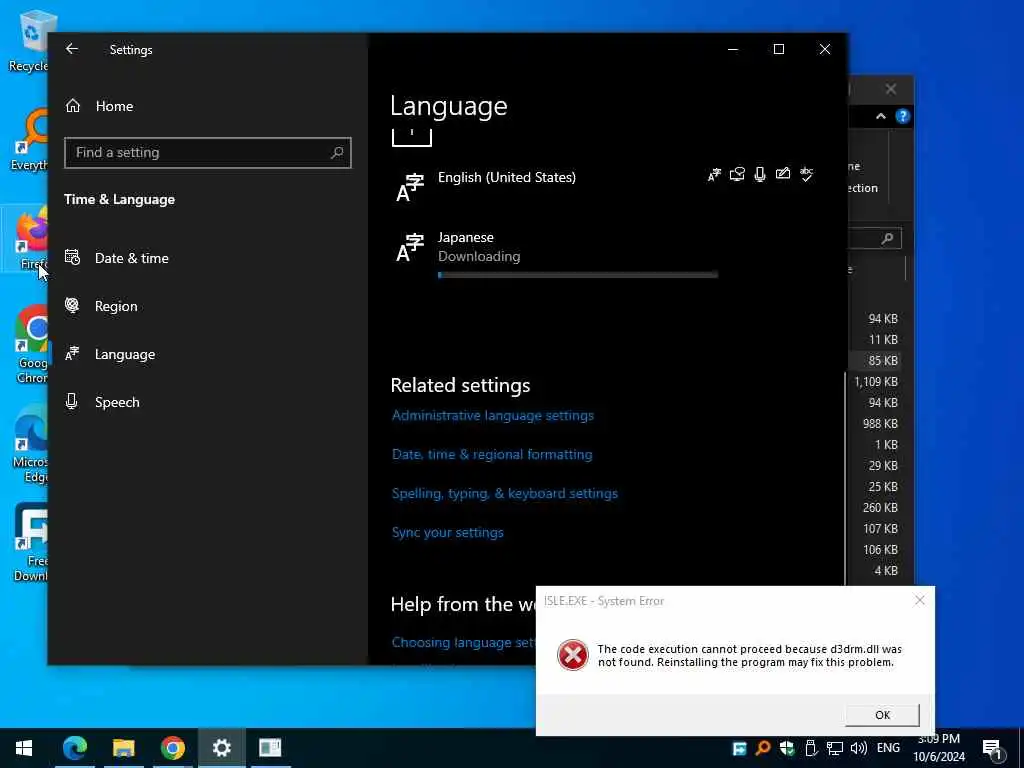Maximize the Settings window
This screenshot has height=768, width=1024.
pyautogui.click(x=778, y=49)
